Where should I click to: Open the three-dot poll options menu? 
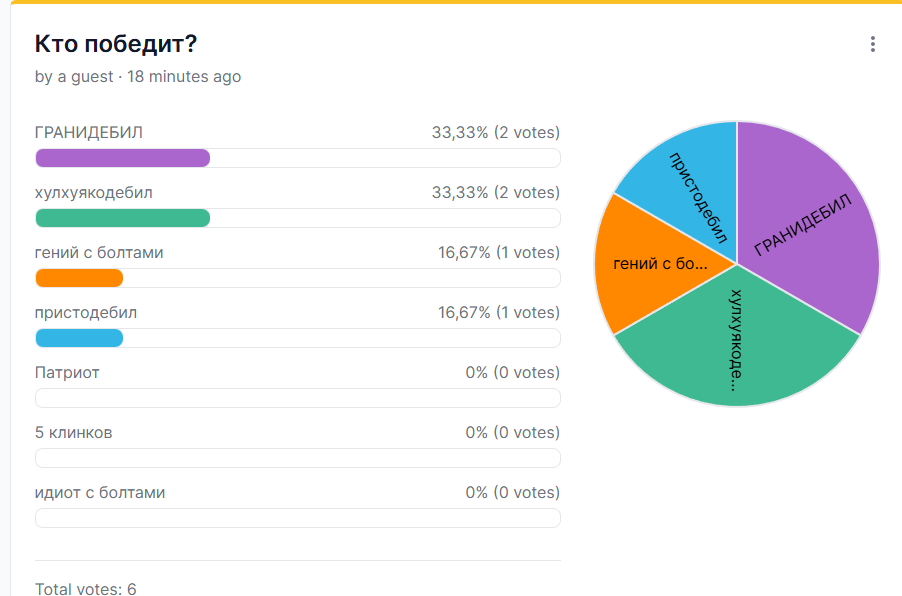(x=873, y=44)
